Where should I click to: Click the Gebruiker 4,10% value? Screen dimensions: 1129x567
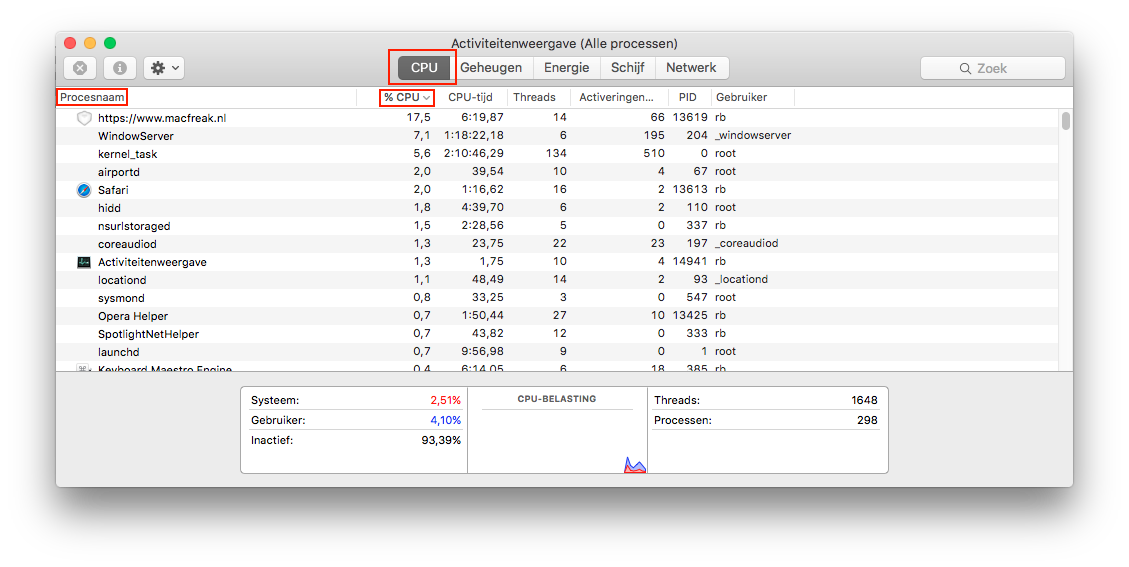pyautogui.click(x=446, y=421)
